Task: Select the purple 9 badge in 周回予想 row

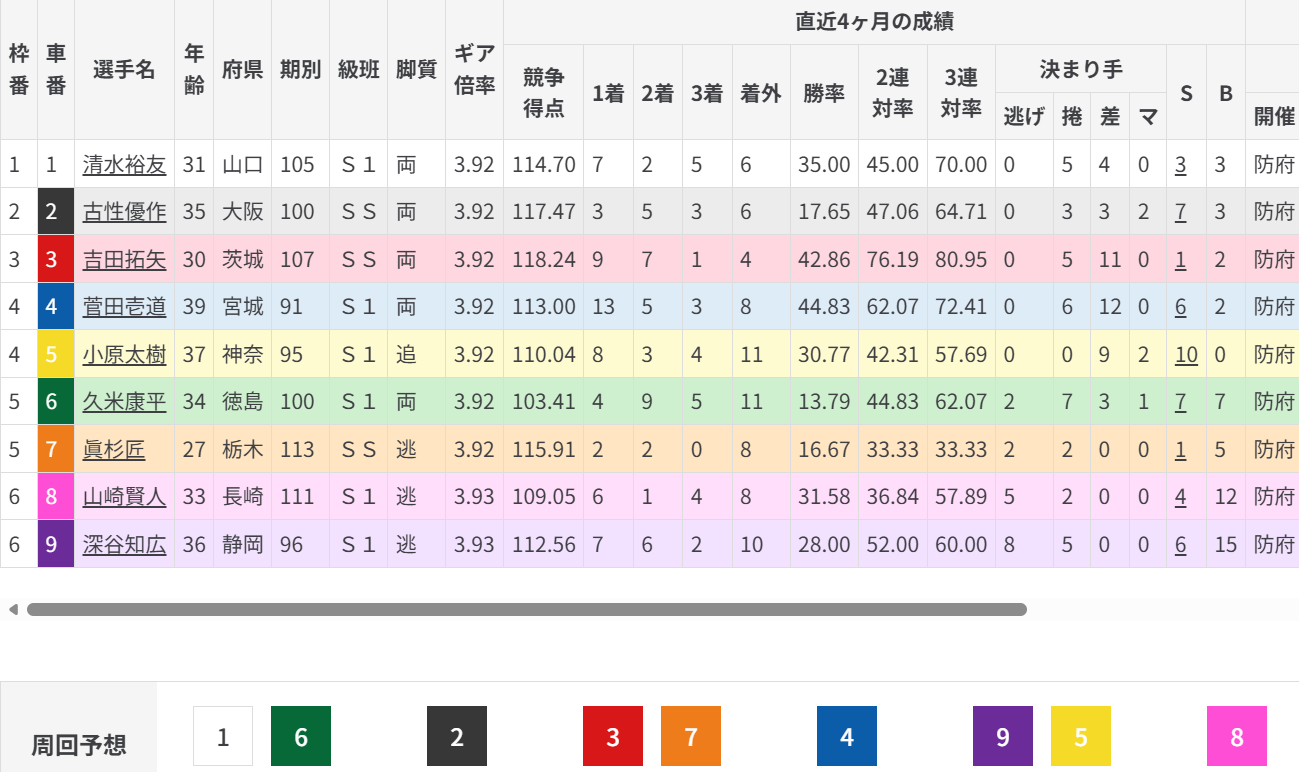Action: 1003,737
